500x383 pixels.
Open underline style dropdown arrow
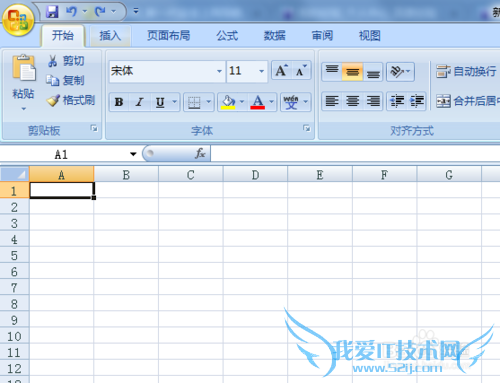click(x=174, y=101)
